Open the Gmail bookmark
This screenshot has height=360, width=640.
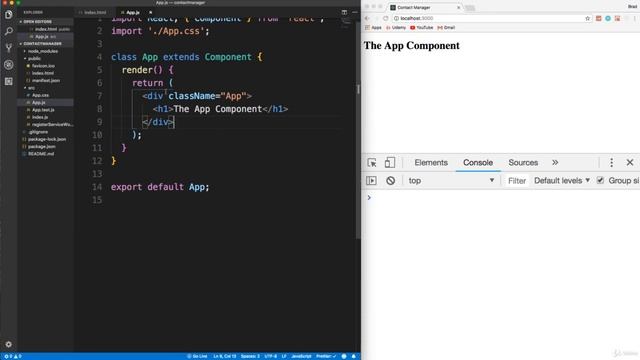pyautogui.click(x=446, y=27)
